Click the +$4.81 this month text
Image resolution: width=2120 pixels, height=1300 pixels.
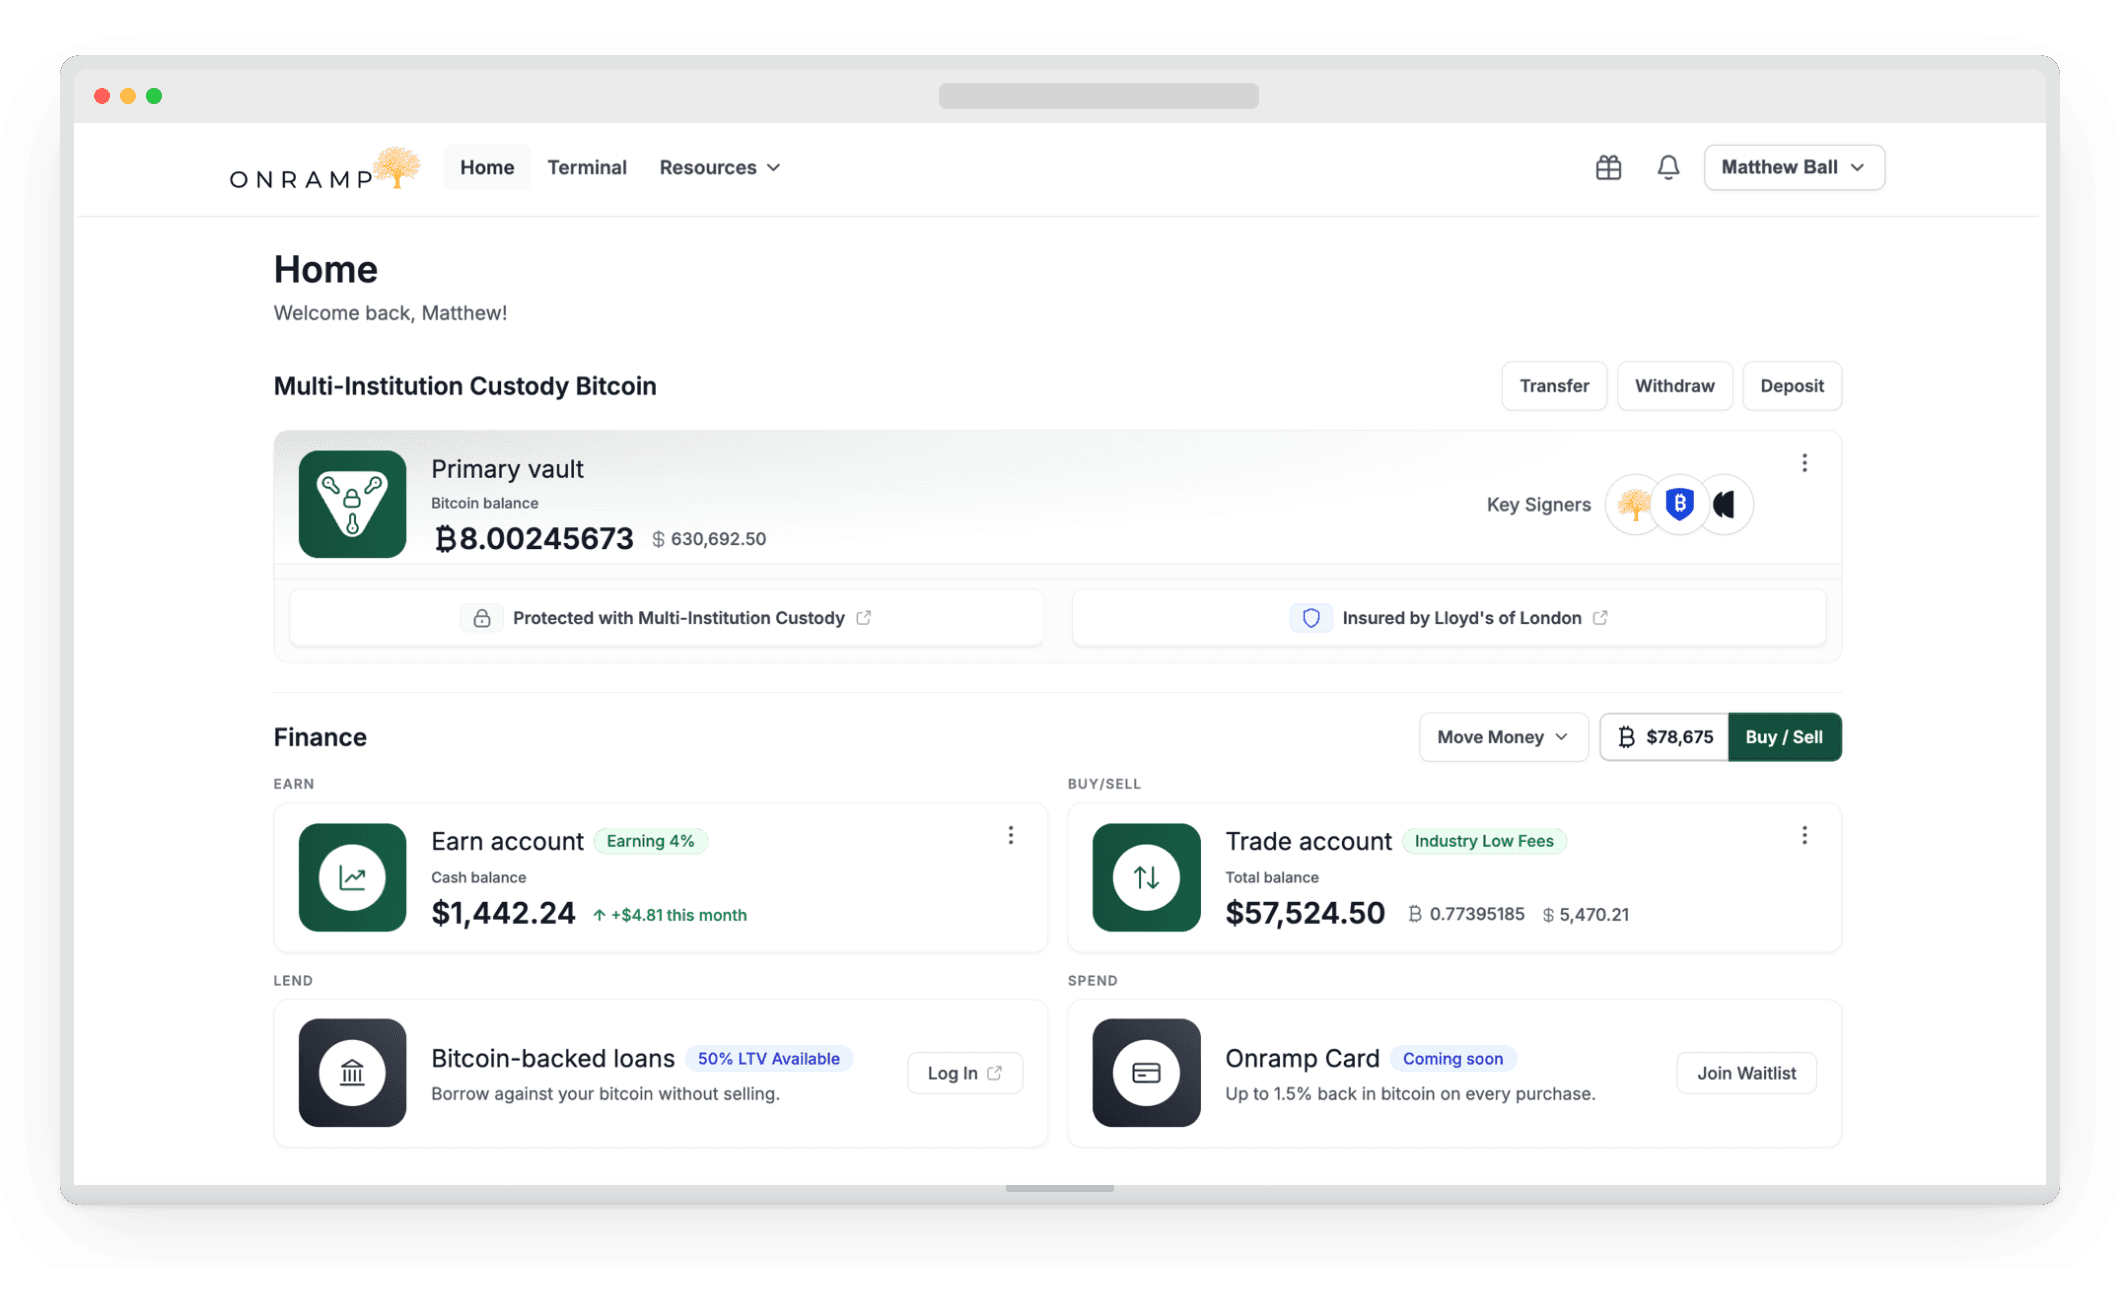click(x=669, y=915)
